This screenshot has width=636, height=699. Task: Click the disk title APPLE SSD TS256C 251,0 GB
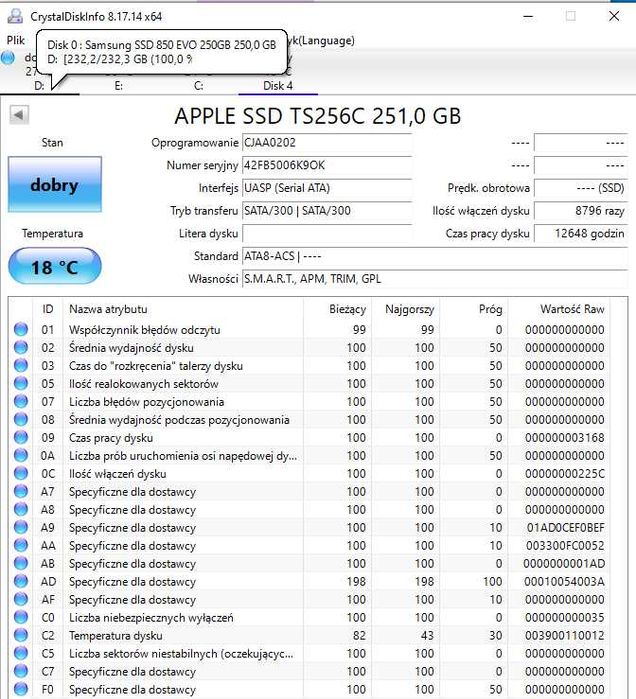[317, 116]
